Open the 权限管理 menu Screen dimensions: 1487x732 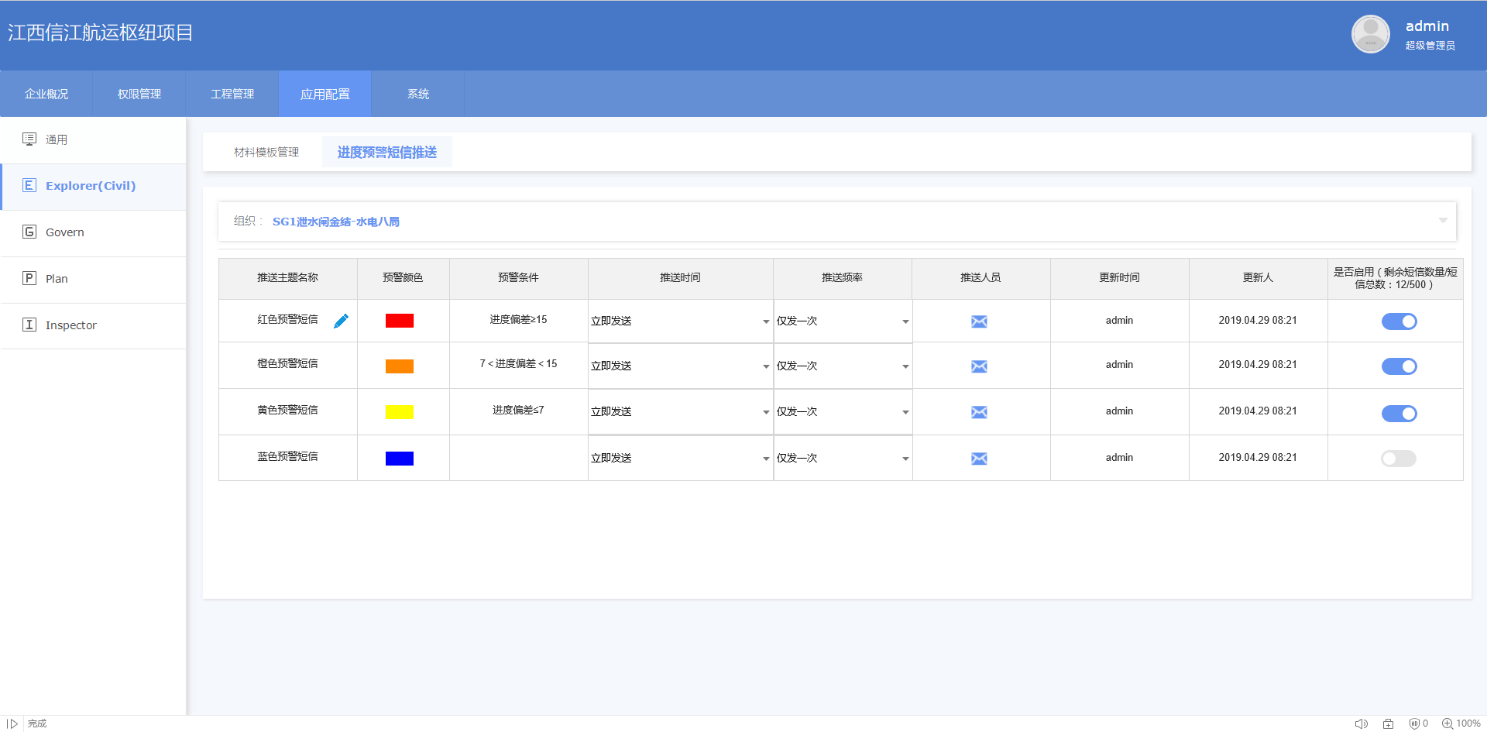click(139, 94)
